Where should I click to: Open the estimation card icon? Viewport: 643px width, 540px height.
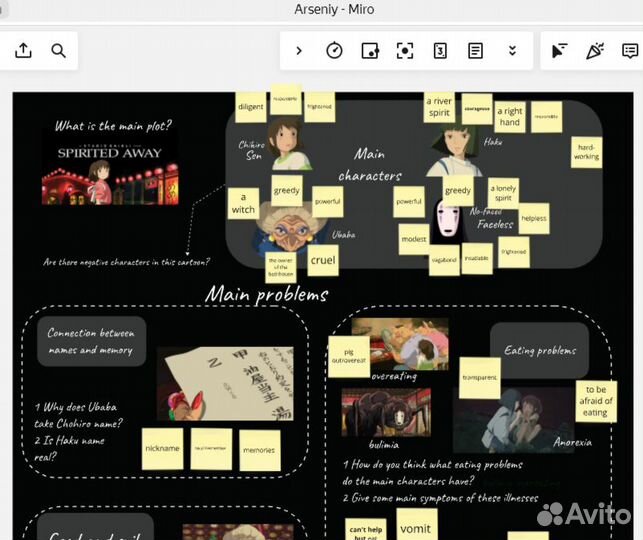(440, 51)
